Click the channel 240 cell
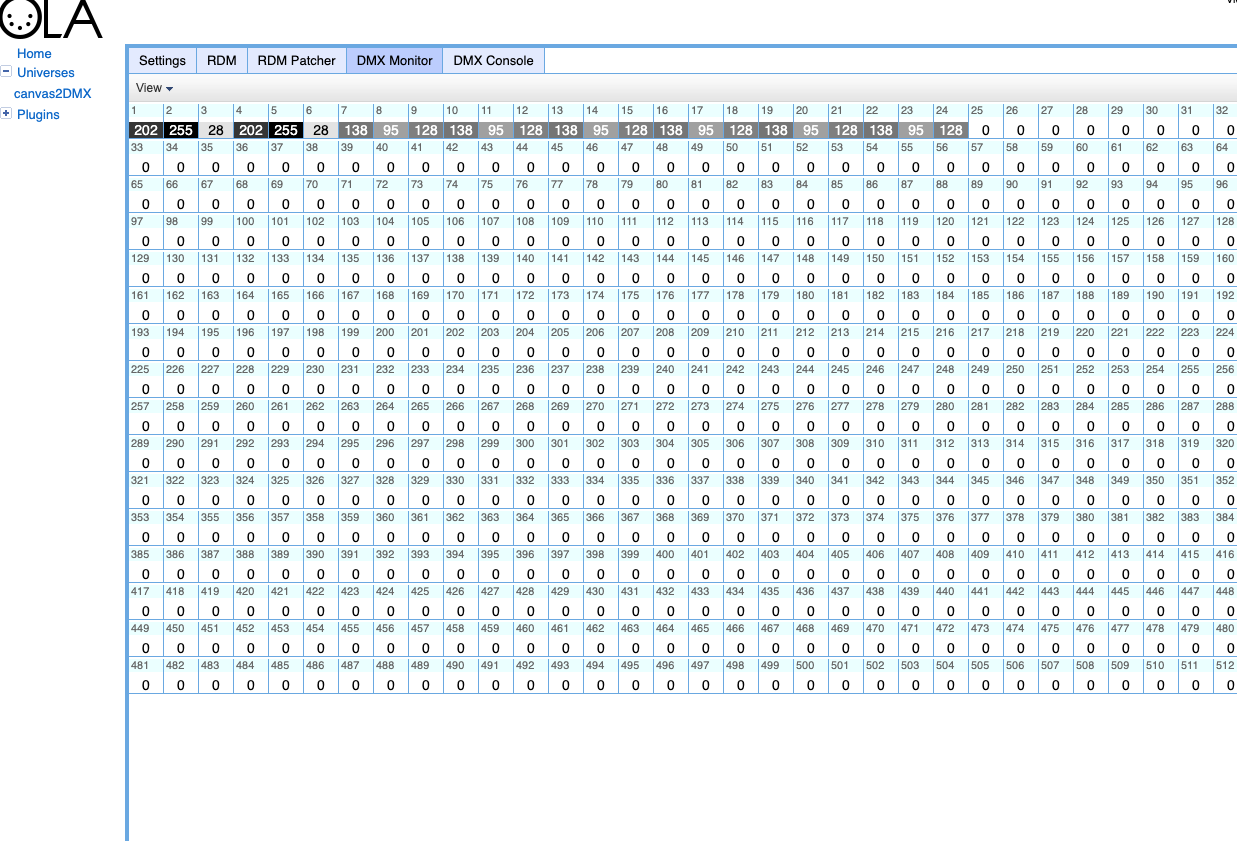Viewport: 1237px width, 841px height. coord(671,380)
